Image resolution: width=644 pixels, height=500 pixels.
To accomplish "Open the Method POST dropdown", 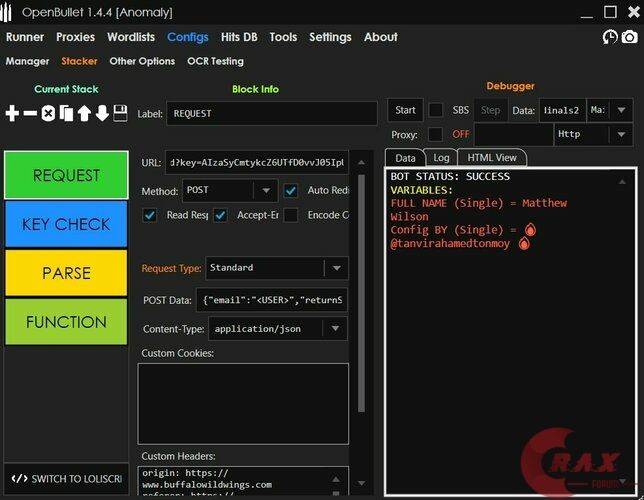I will click(x=230, y=191).
